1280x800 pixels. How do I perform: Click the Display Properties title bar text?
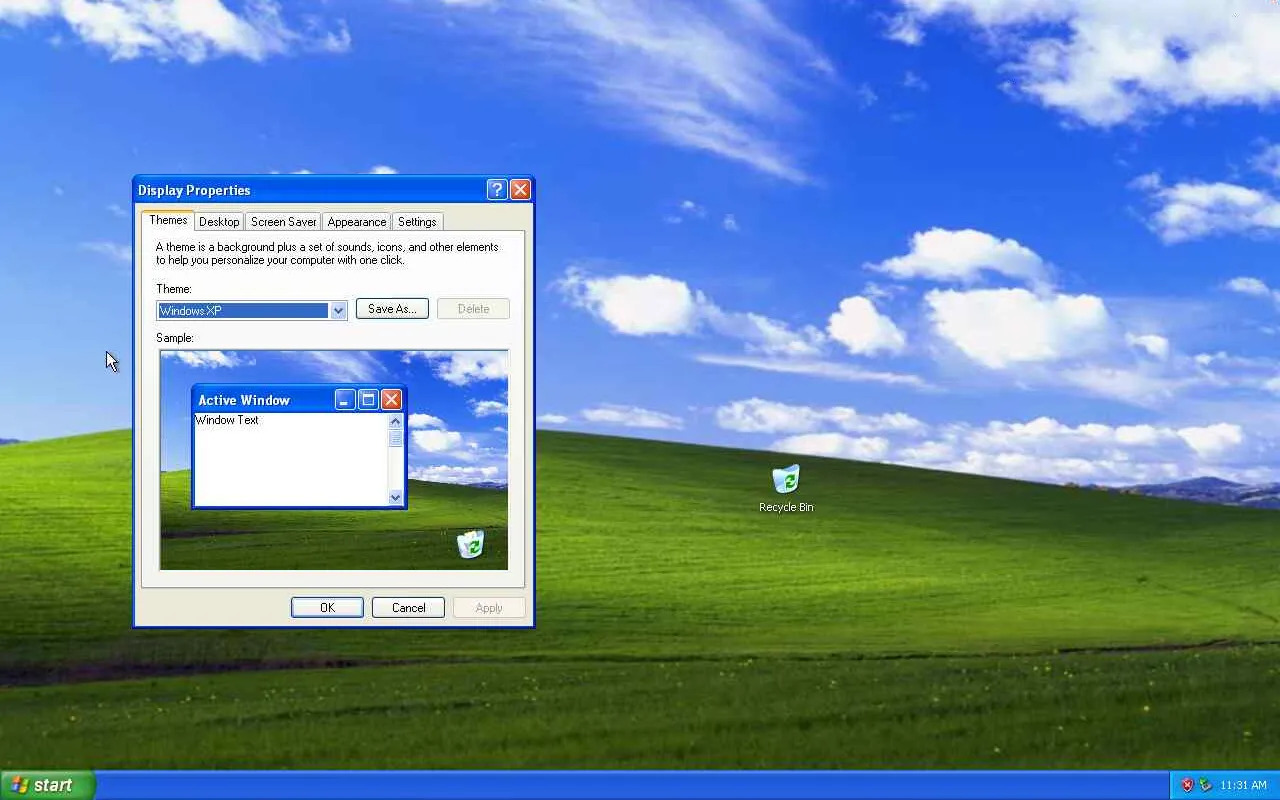coord(194,190)
